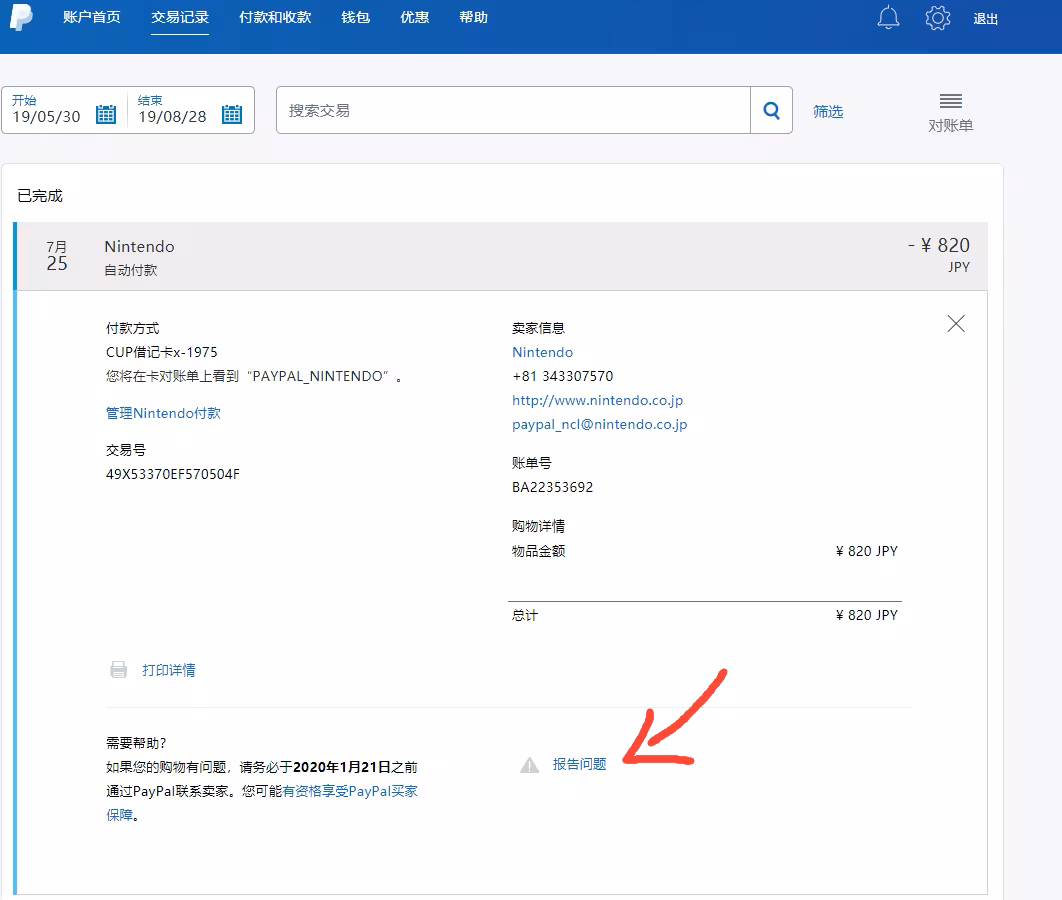The width and height of the screenshot is (1062, 900).
Task: Open the 优惠 navigation item
Action: point(415,17)
